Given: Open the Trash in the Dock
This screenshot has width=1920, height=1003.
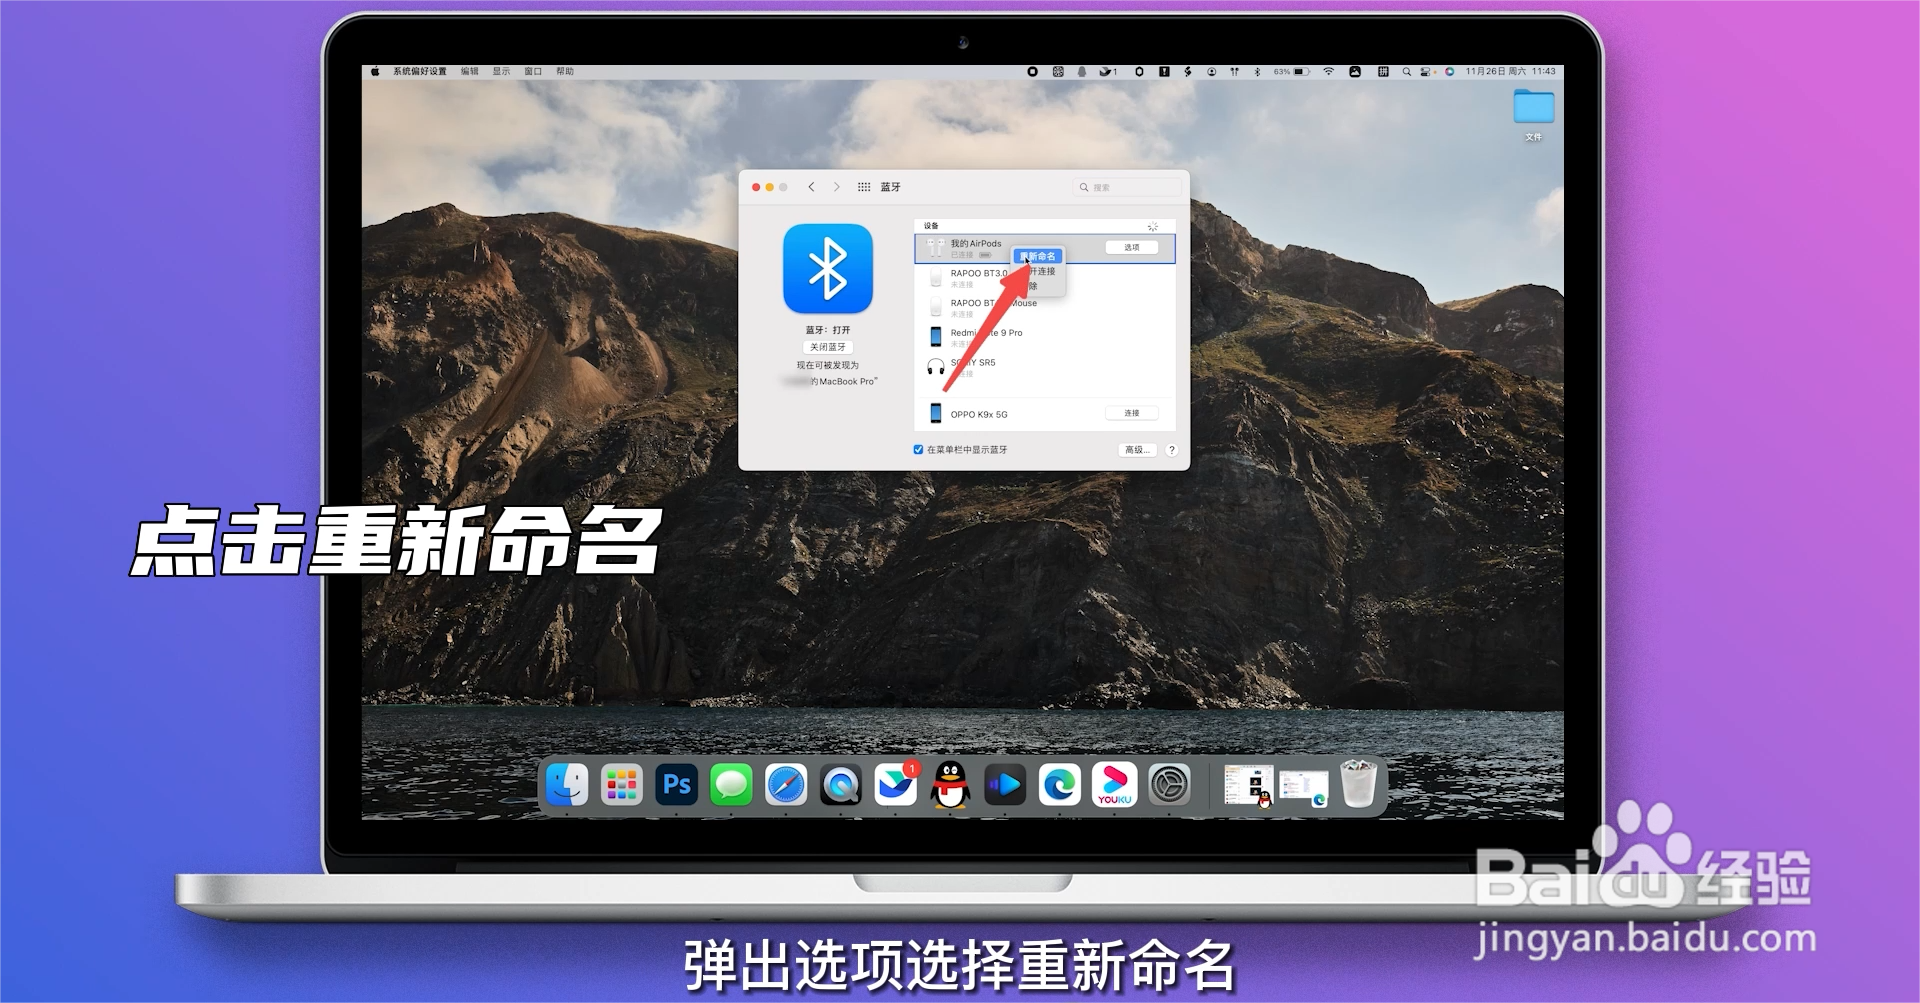Looking at the screenshot, I should coord(1358,784).
